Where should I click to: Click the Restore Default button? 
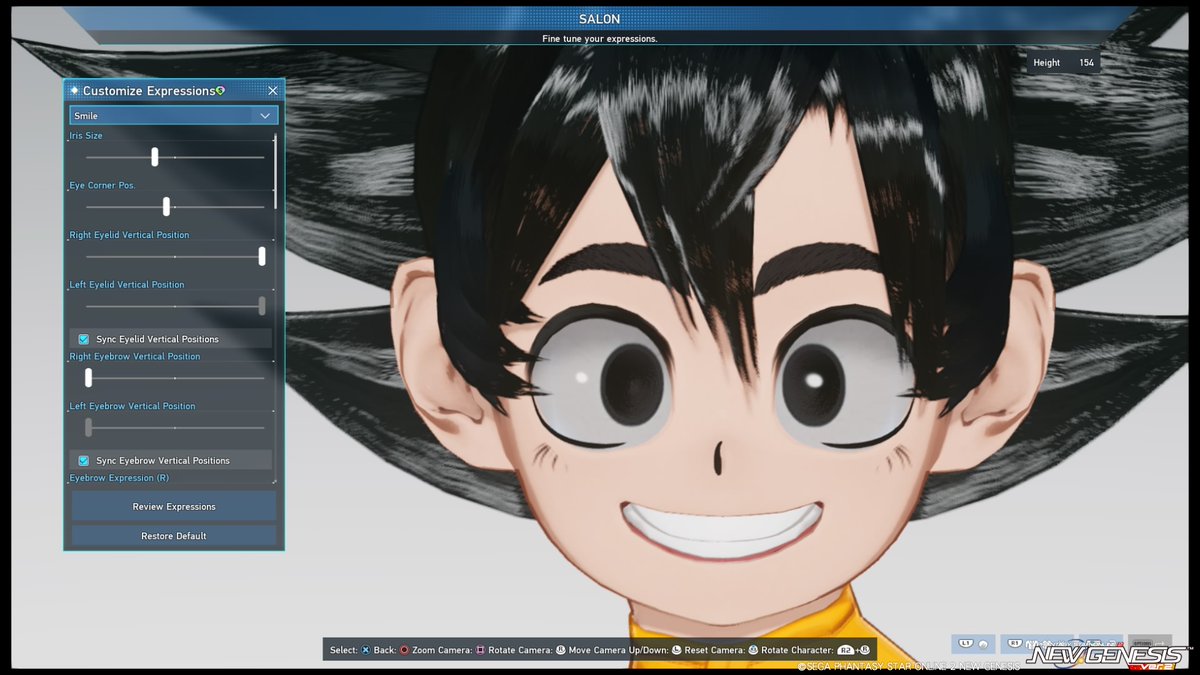point(174,536)
